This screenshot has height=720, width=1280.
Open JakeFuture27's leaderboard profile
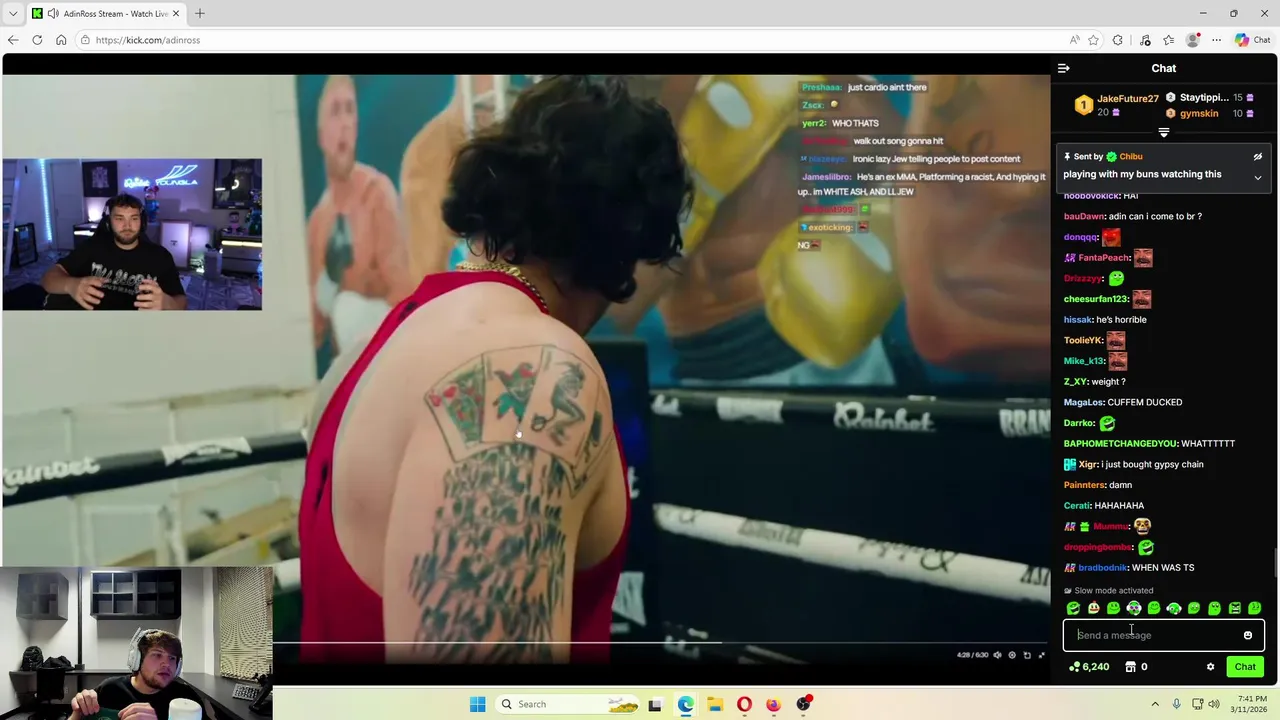pyautogui.click(x=1127, y=99)
